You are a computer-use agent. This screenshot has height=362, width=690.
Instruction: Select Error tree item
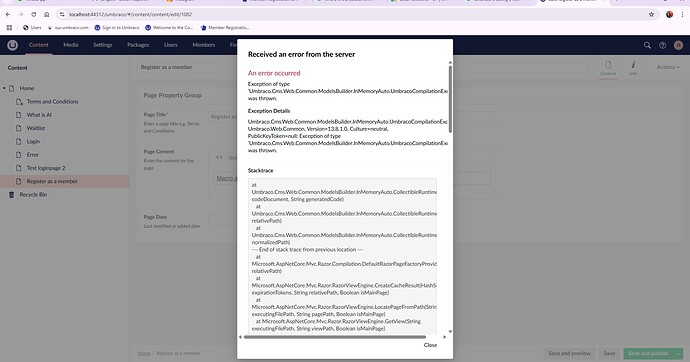(x=33, y=155)
